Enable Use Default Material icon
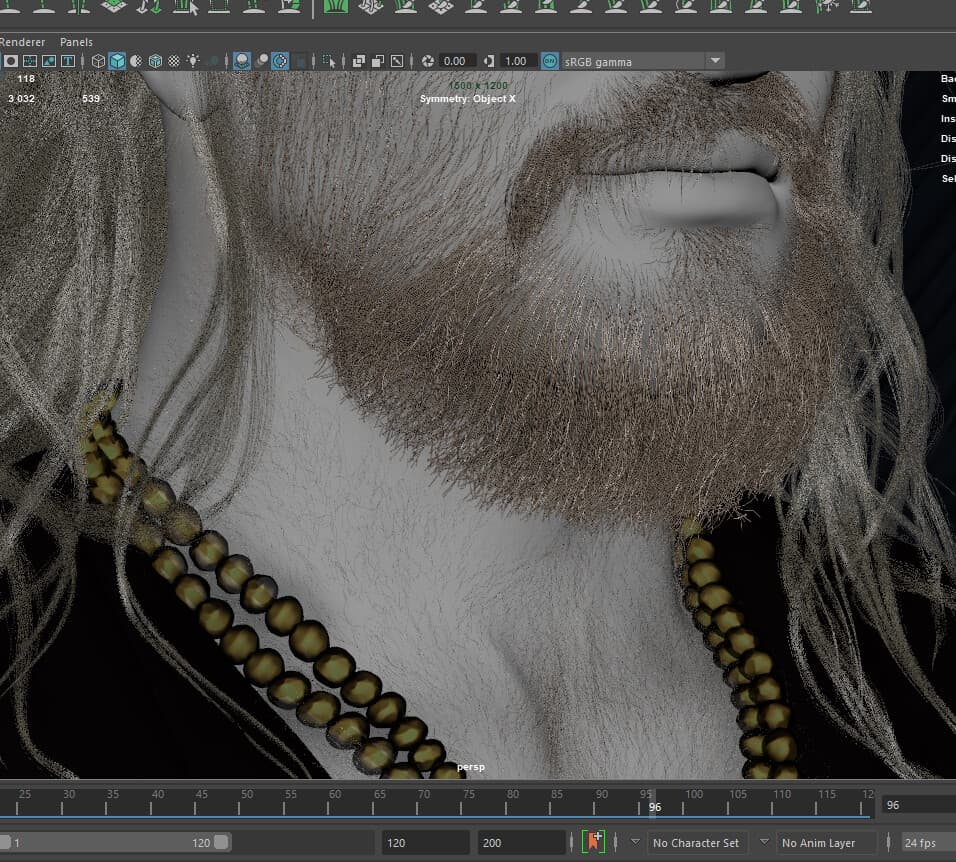The width and height of the screenshot is (956, 862). click(136, 61)
